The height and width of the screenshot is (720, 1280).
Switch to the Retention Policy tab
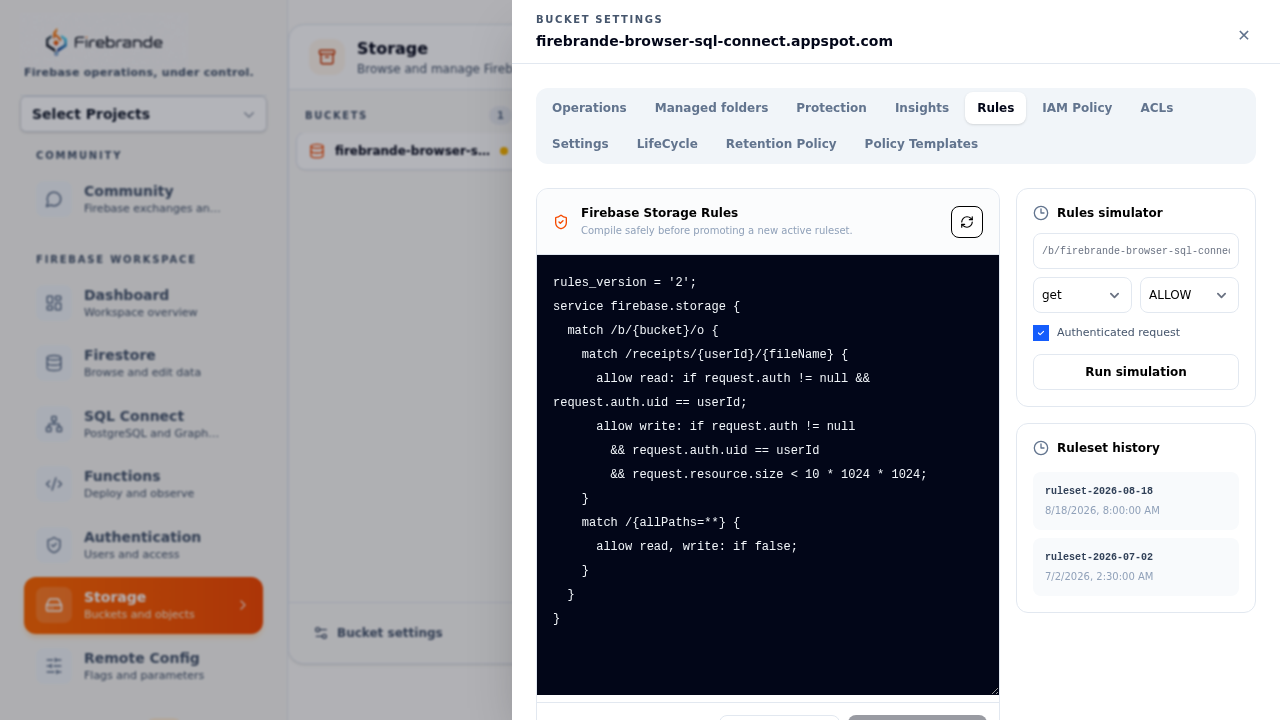(x=781, y=144)
